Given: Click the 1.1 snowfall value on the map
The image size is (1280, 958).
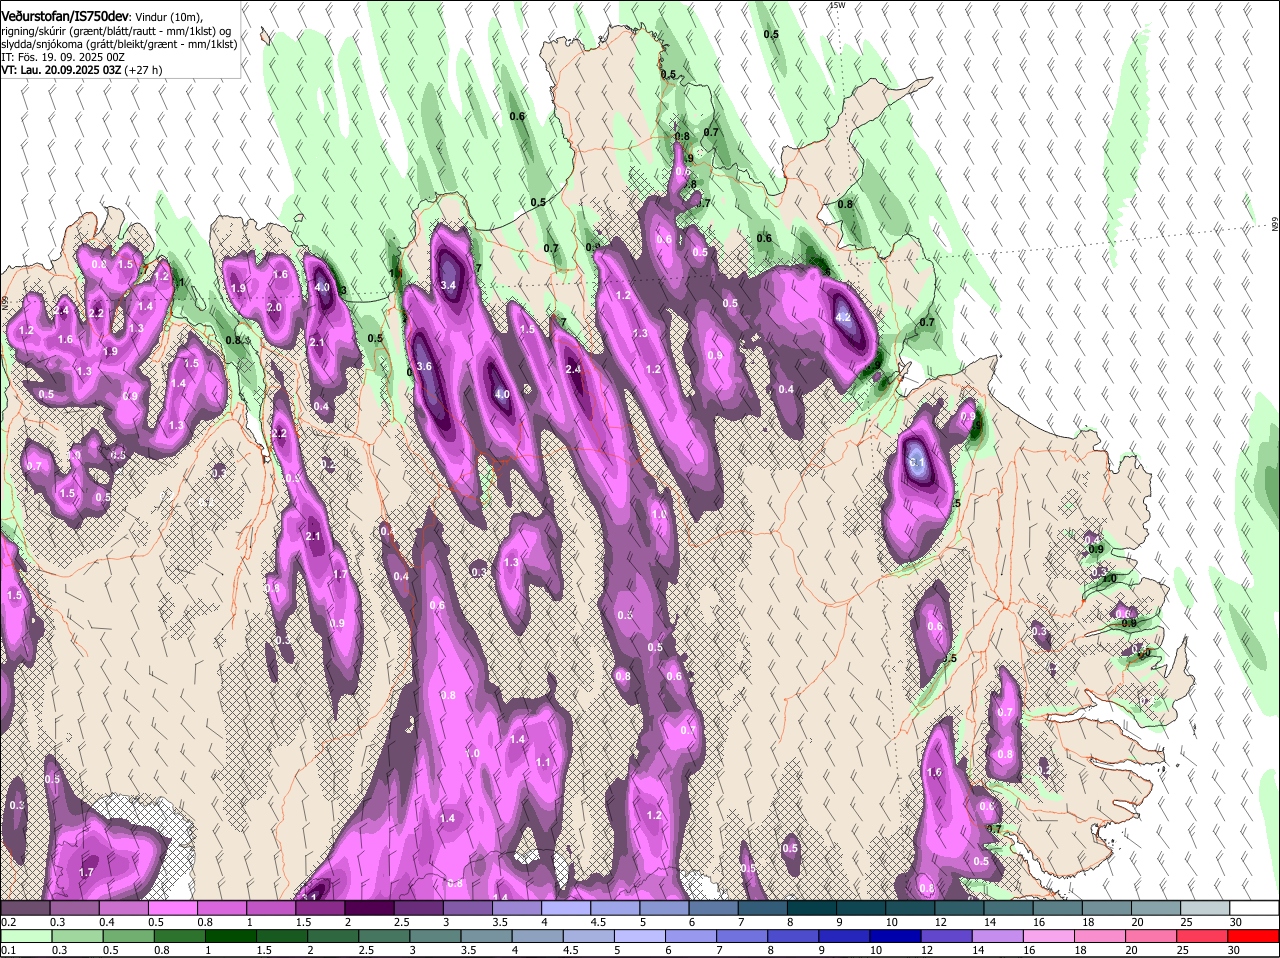Looking at the screenshot, I should coord(543,762).
